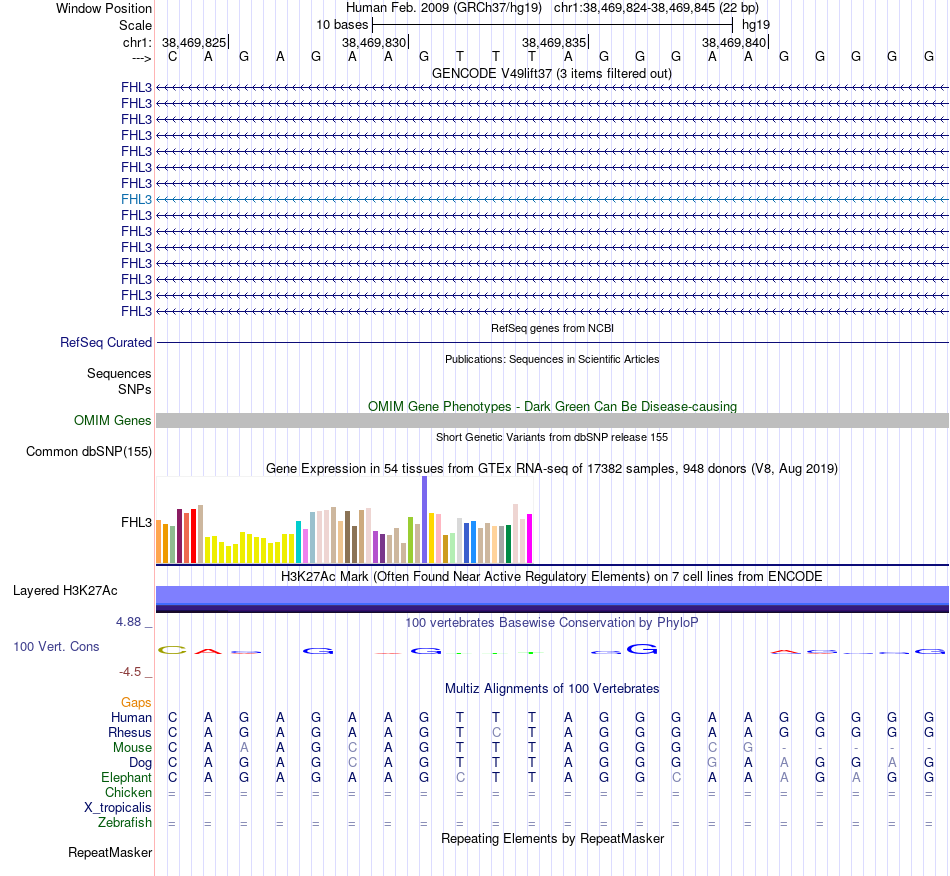Click the 'Layered H3K27Ac' track label
Image resolution: width=950 pixels, height=876 pixels.
pos(65,591)
